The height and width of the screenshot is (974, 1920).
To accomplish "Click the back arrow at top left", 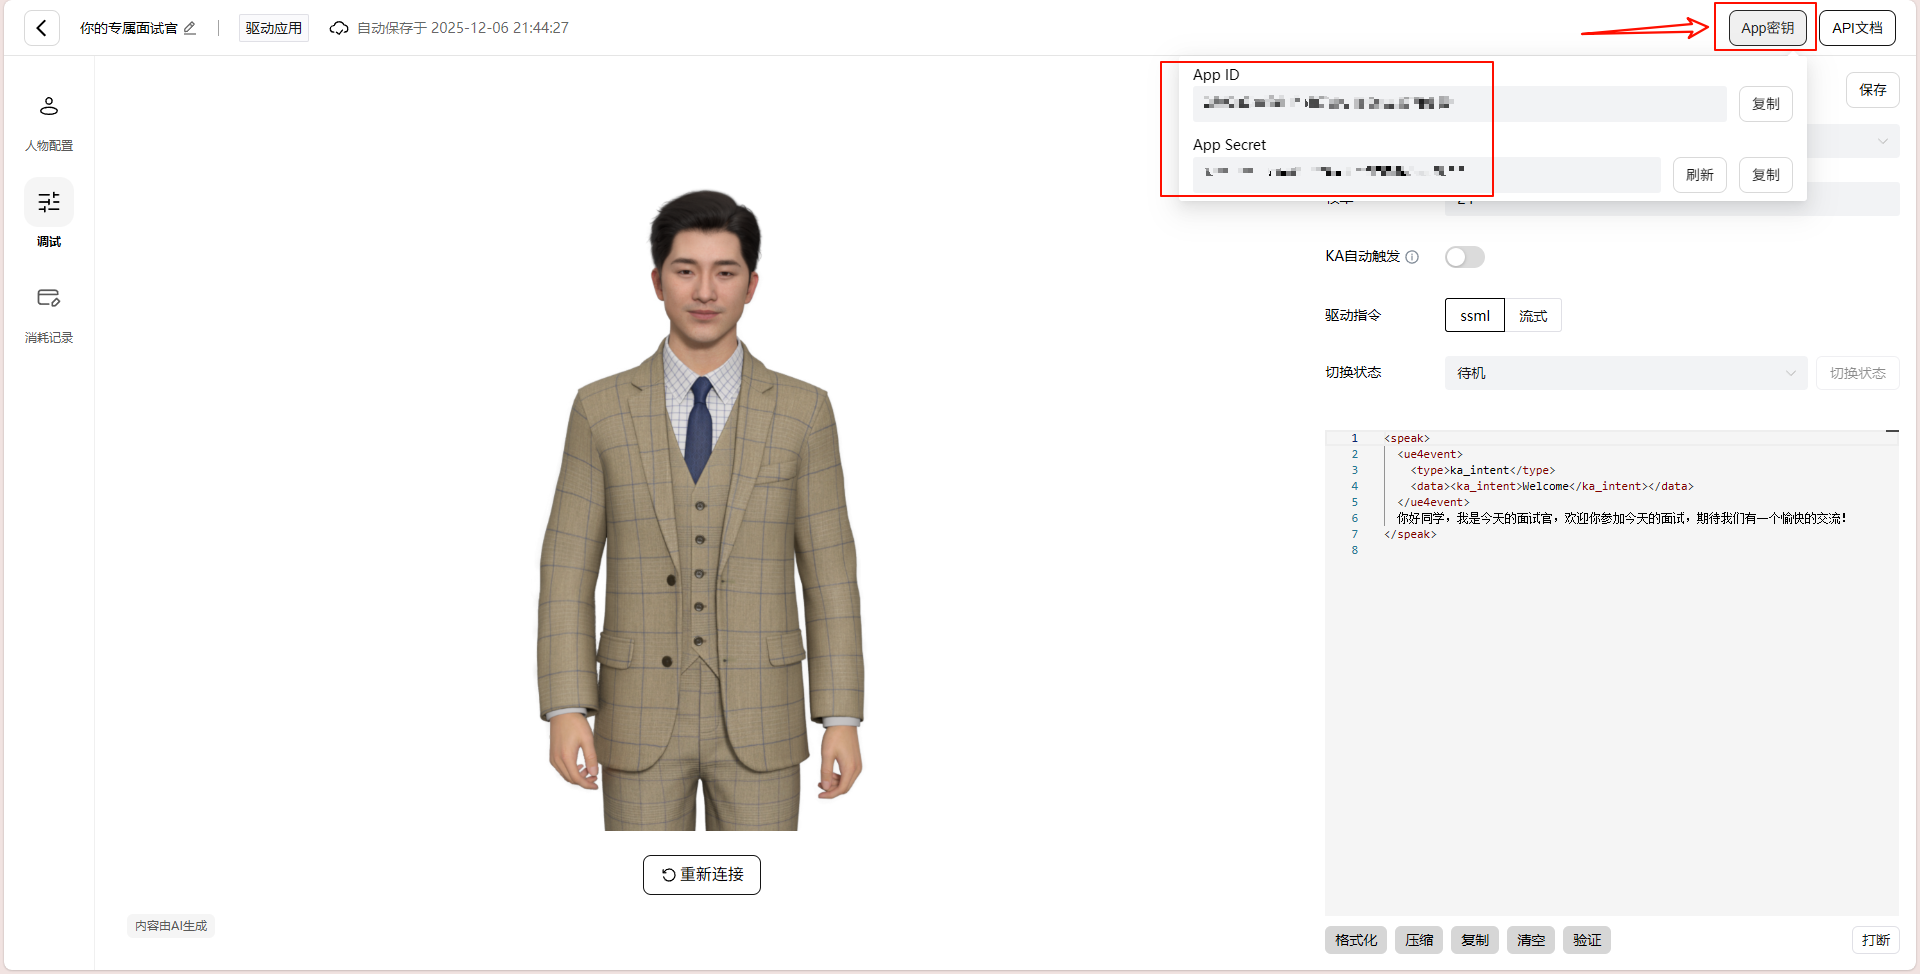I will click(x=41, y=27).
